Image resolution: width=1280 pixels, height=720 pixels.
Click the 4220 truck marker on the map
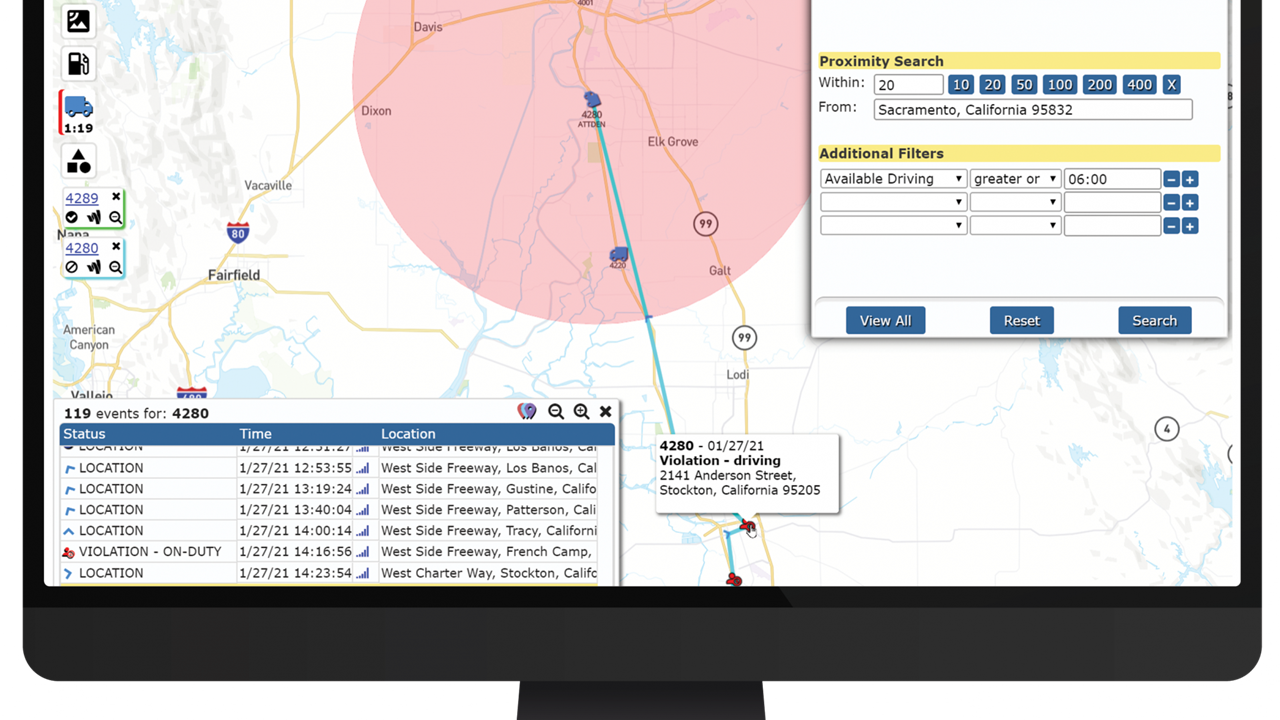tap(618, 255)
